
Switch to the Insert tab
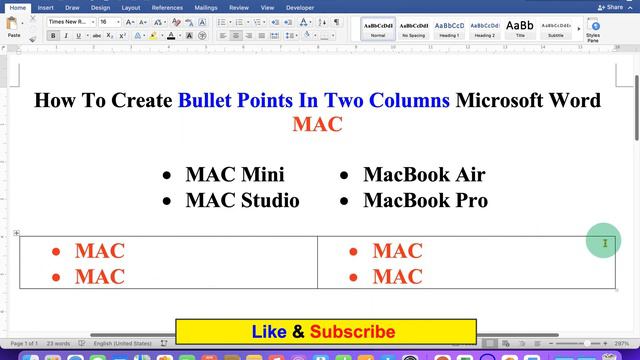pos(45,8)
